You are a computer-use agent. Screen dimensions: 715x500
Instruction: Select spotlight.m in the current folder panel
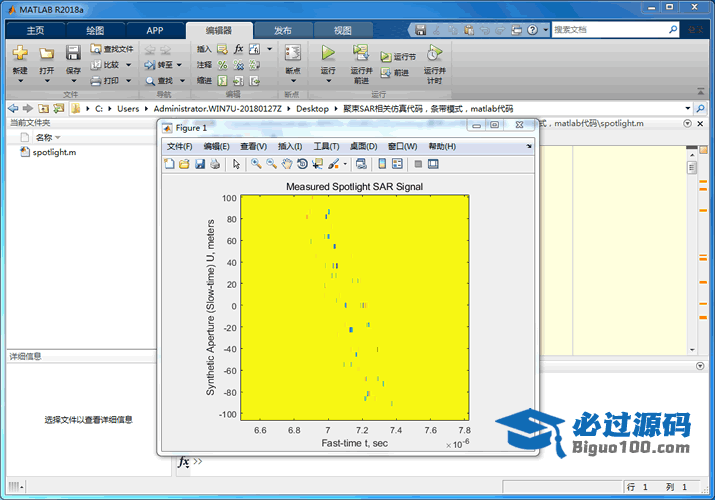(x=53, y=153)
